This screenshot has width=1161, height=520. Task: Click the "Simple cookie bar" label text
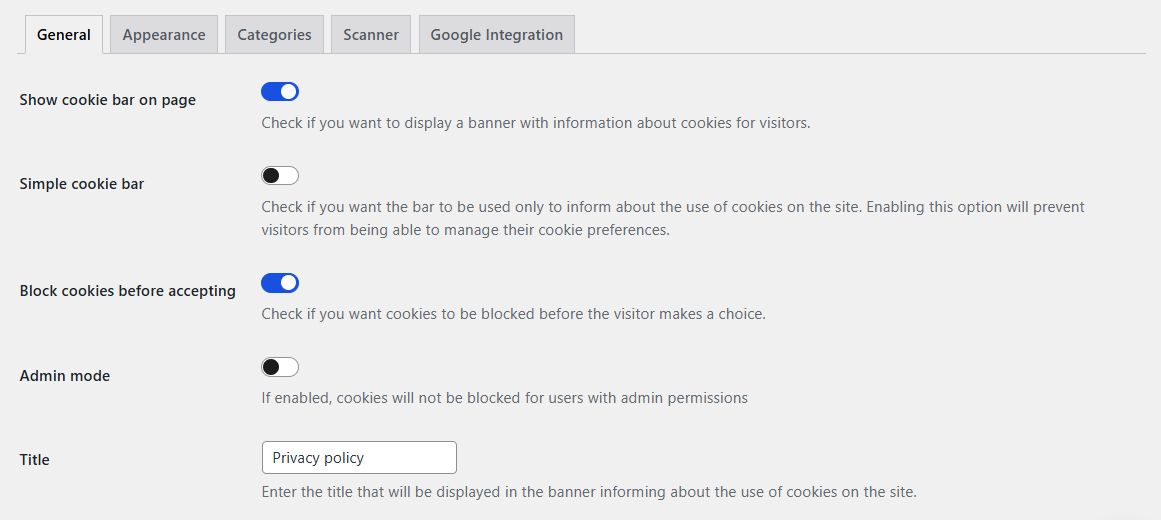tap(81, 184)
